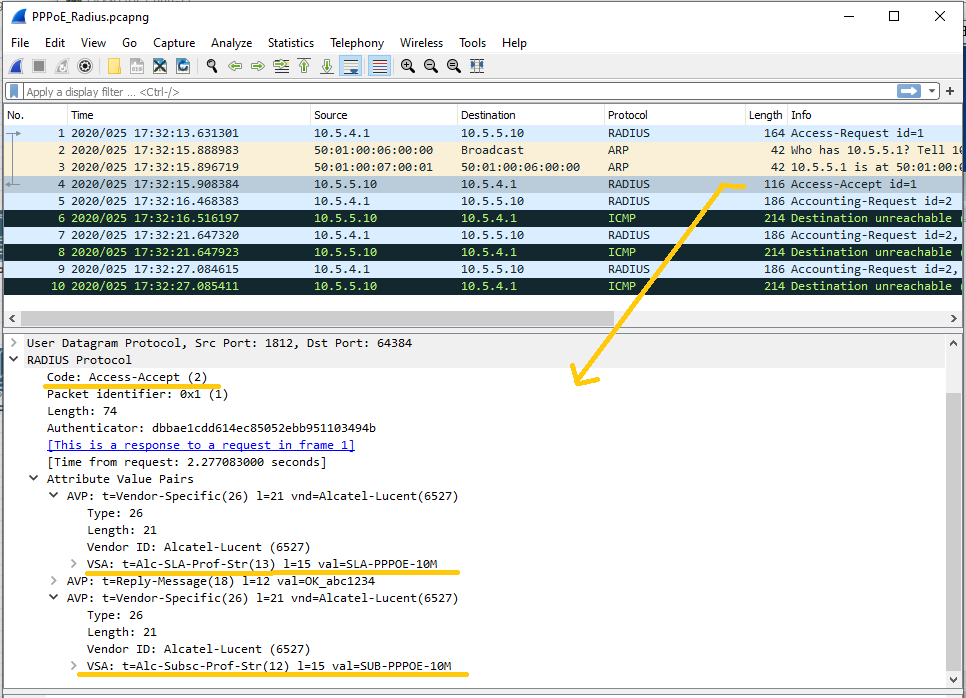The height and width of the screenshot is (698, 966).
Task: Expand the User Datagram Protocol section
Action: (13, 342)
